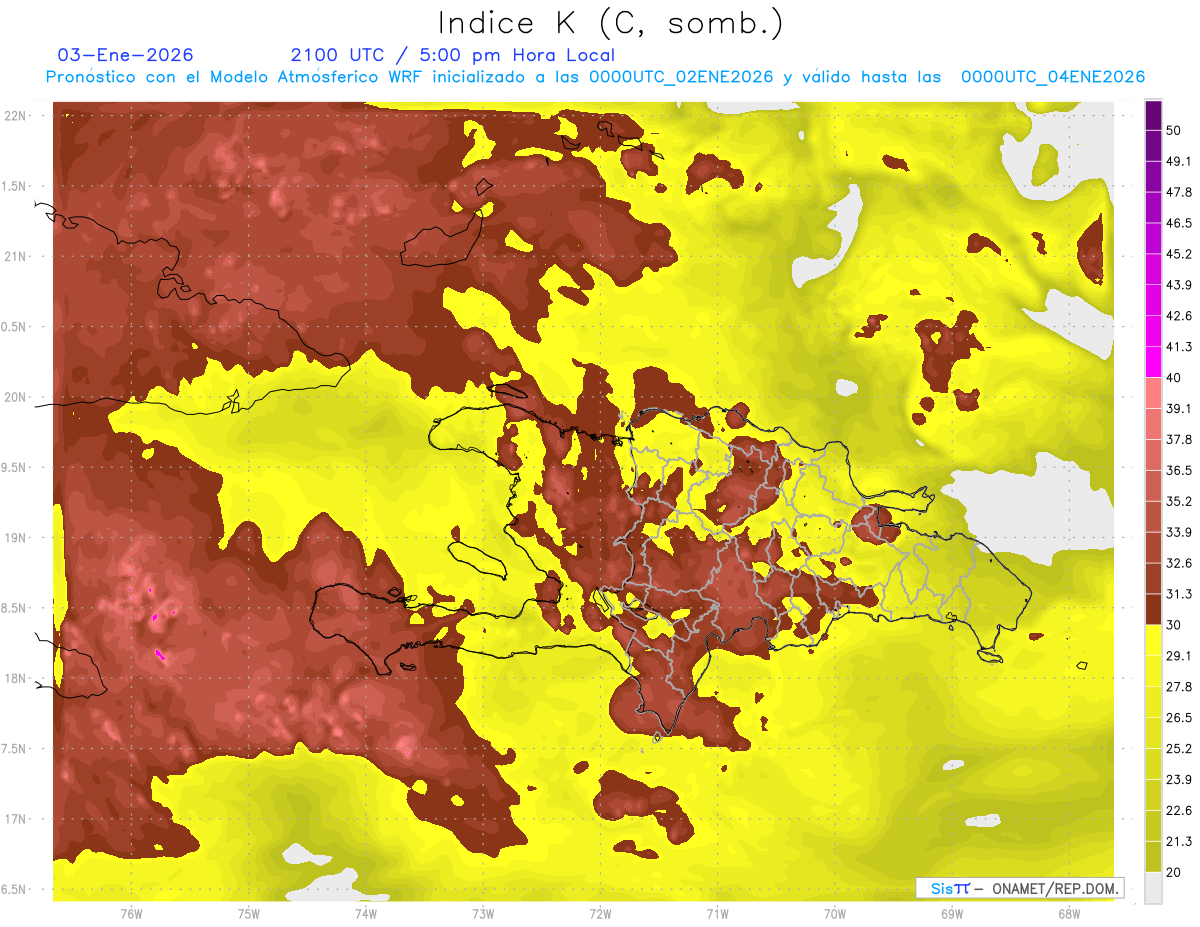Click the colorbar value "37.8"

coord(1178,439)
